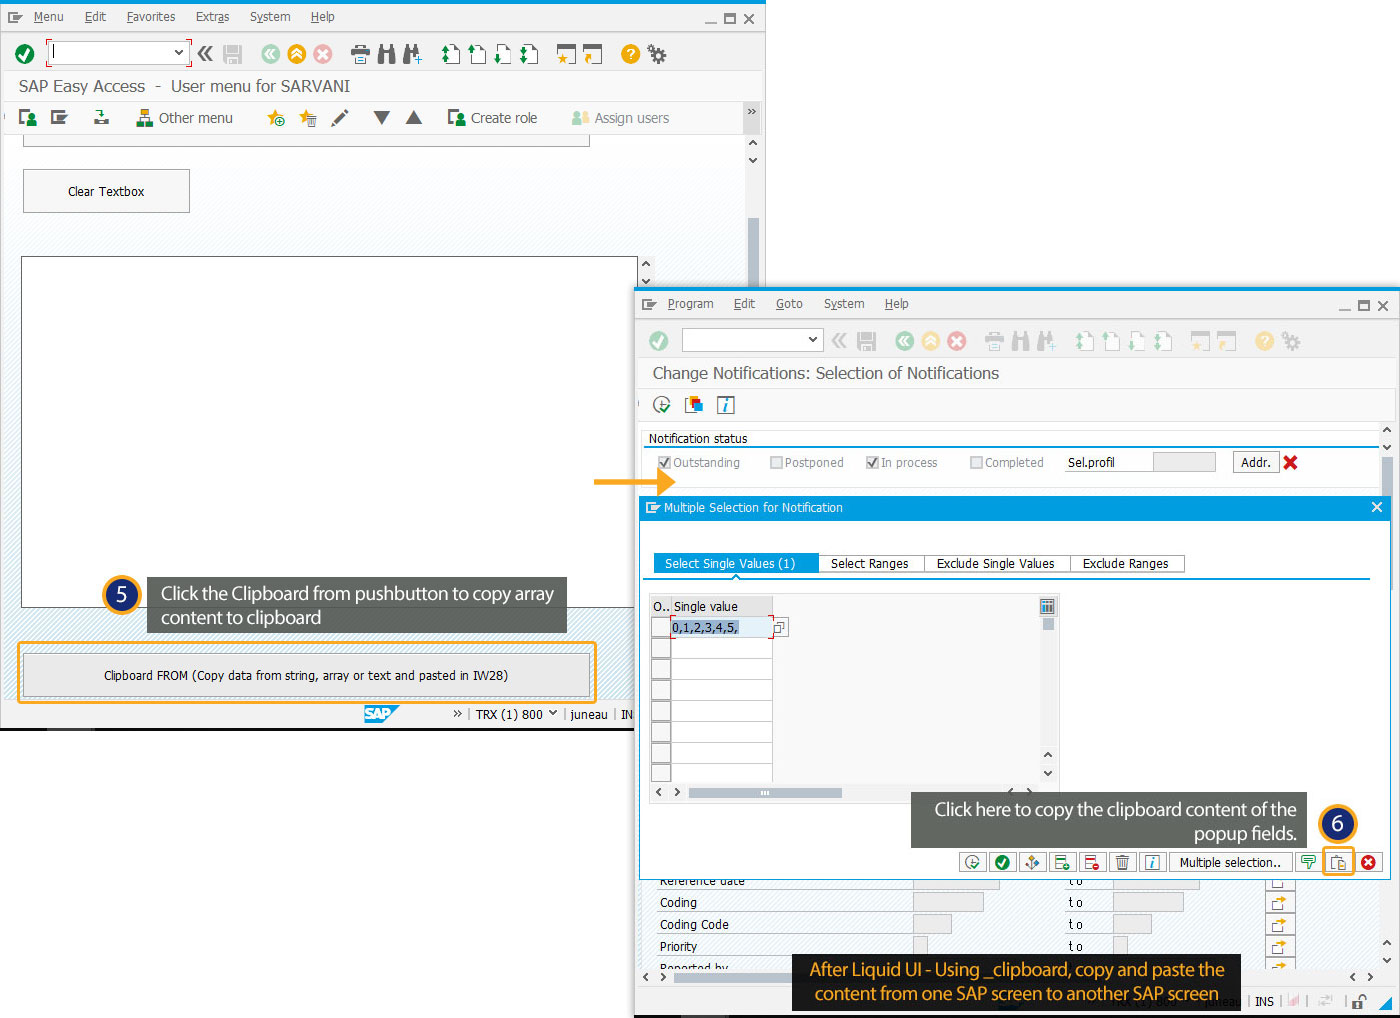The image size is (1400, 1018).
Task: Click Move Favorites Up triangle icon
Action: point(414,118)
